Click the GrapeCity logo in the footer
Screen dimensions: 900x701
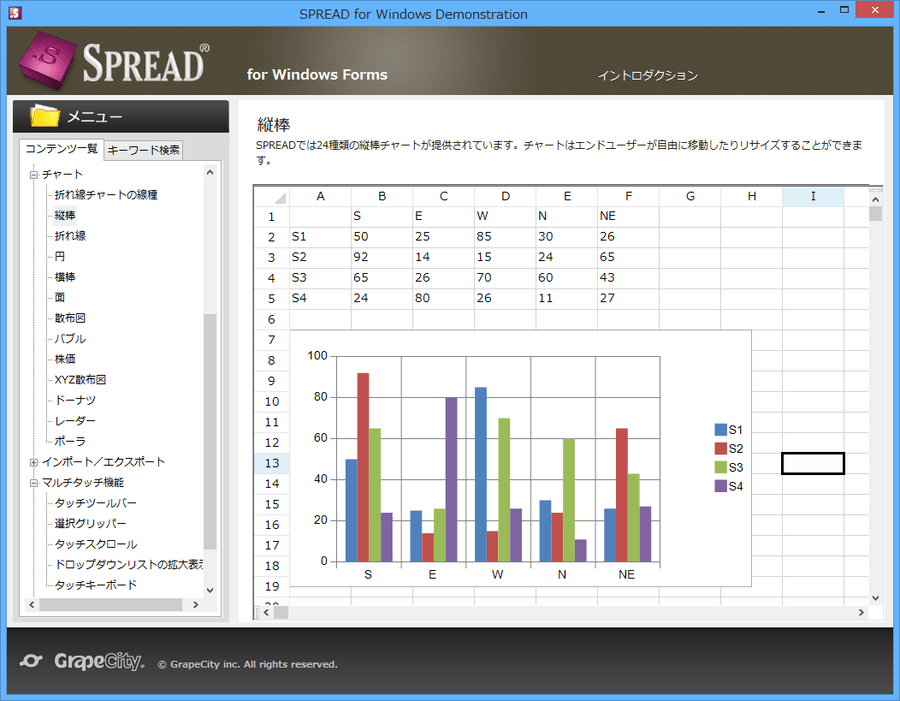(x=82, y=661)
